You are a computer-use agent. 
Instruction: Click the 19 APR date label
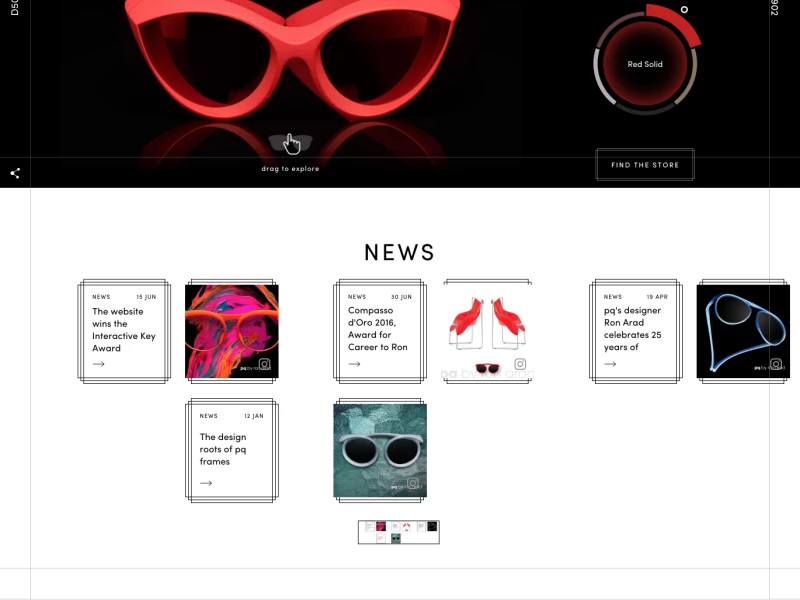click(657, 297)
